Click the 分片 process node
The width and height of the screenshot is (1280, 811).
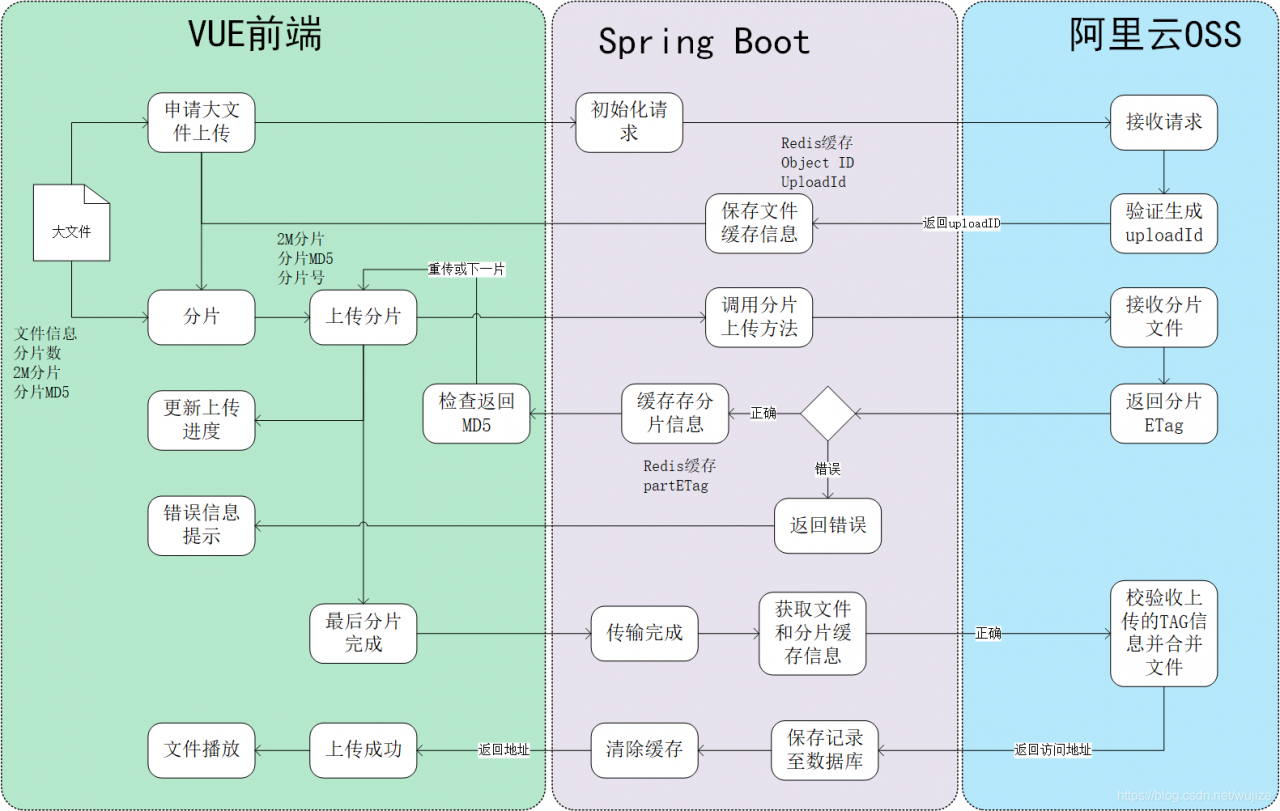[x=201, y=317]
